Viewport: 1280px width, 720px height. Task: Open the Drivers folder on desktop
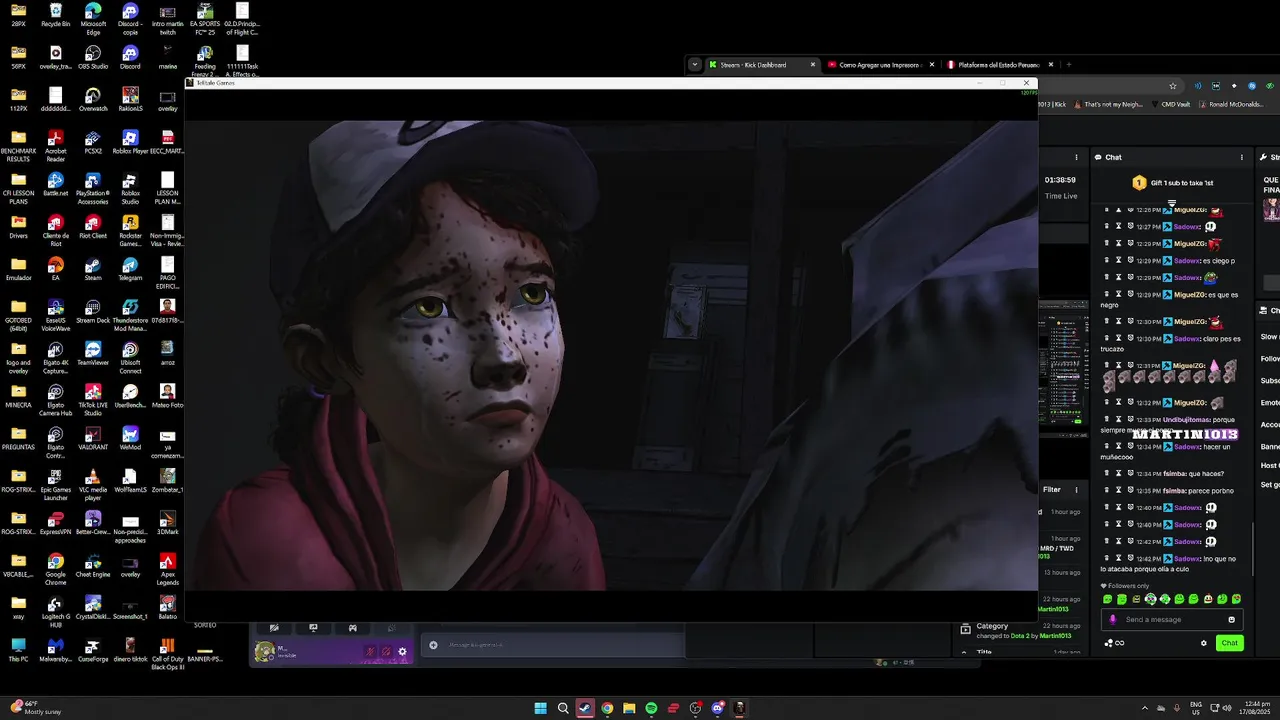click(x=18, y=225)
